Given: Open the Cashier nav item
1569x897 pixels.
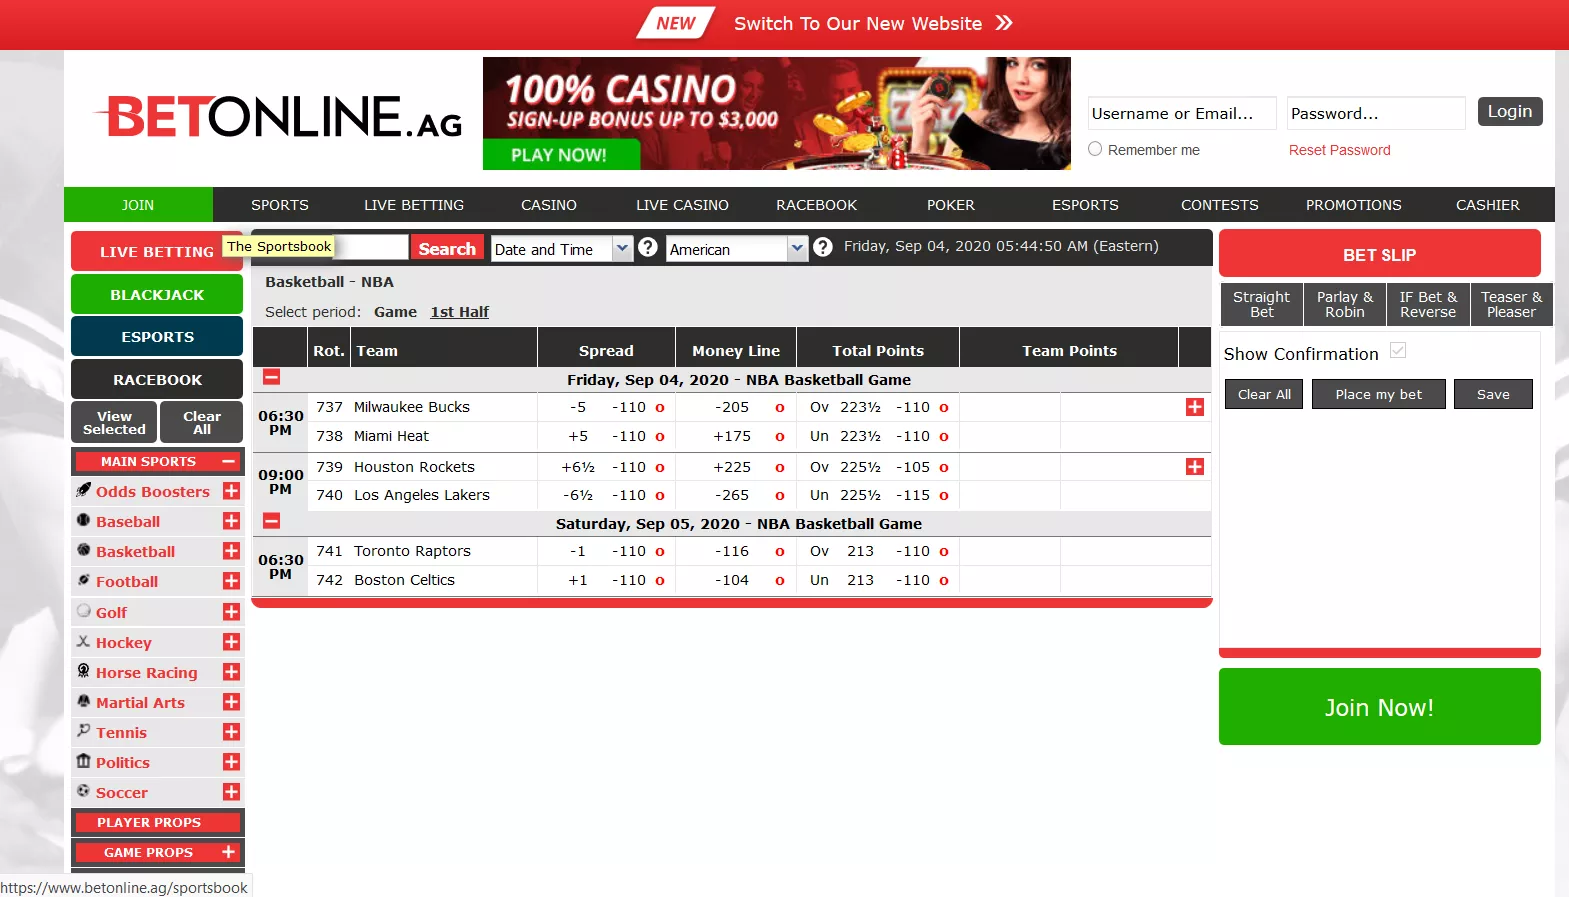Looking at the screenshot, I should pos(1488,205).
